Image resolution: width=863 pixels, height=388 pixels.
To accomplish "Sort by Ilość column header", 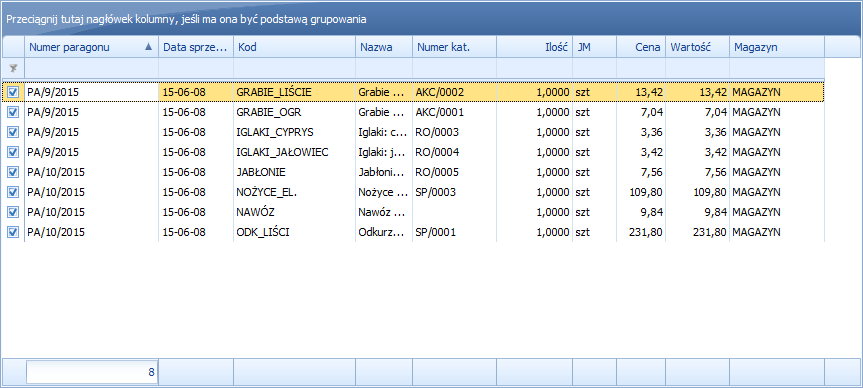I will point(534,47).
